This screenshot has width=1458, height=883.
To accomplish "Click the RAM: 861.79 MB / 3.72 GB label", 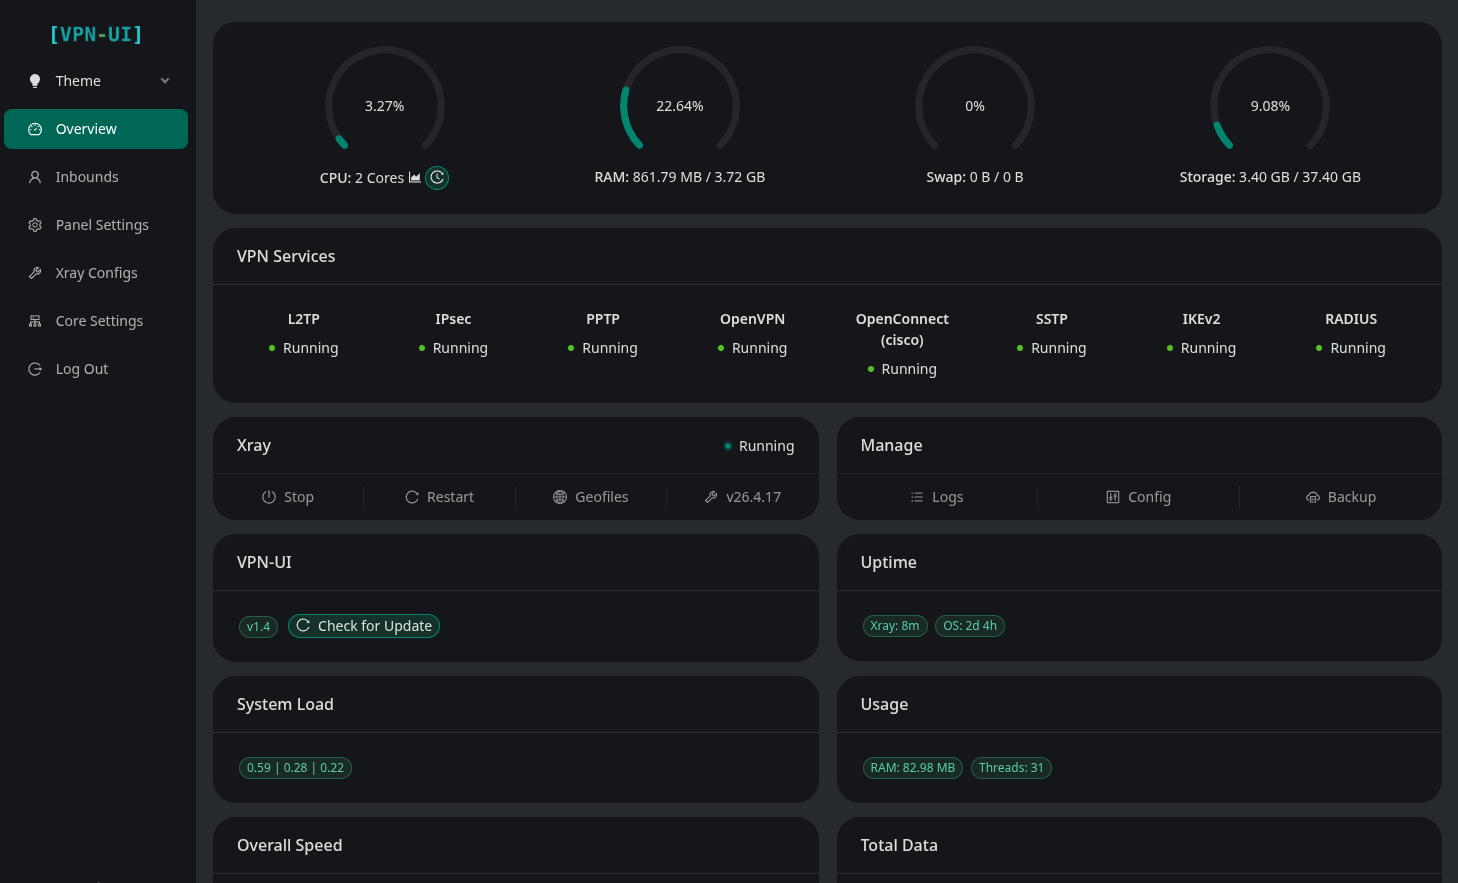I will pyautogui.click(x=680, y=177).
